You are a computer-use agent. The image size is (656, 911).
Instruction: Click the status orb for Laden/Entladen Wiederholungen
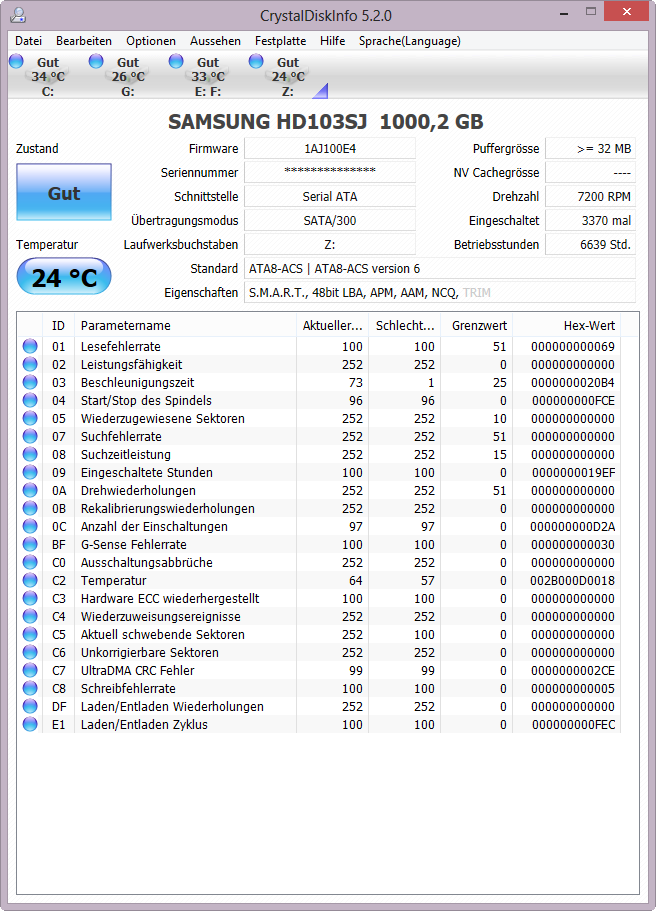tap(30, 706)
